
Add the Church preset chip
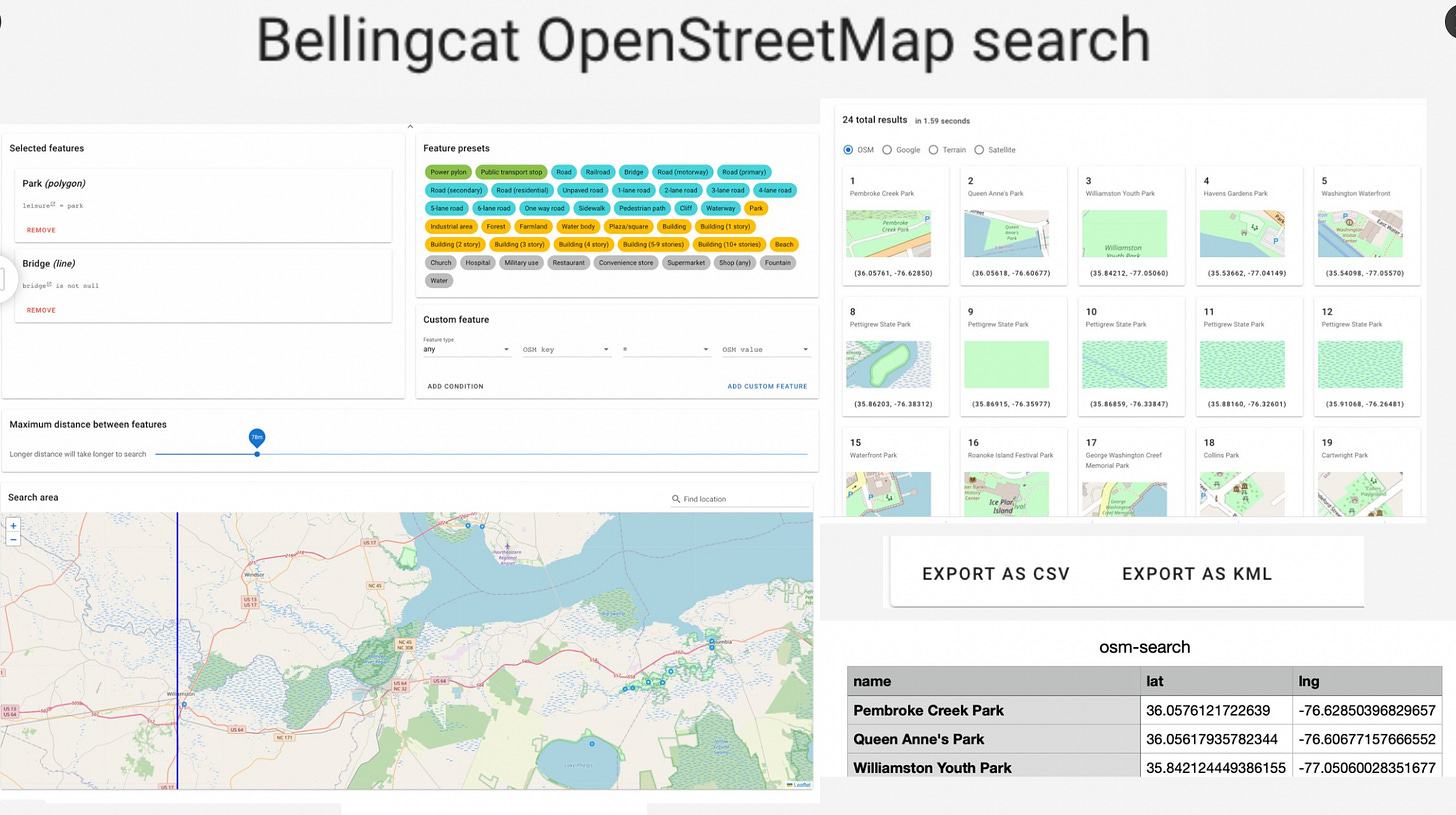point(441,262)
